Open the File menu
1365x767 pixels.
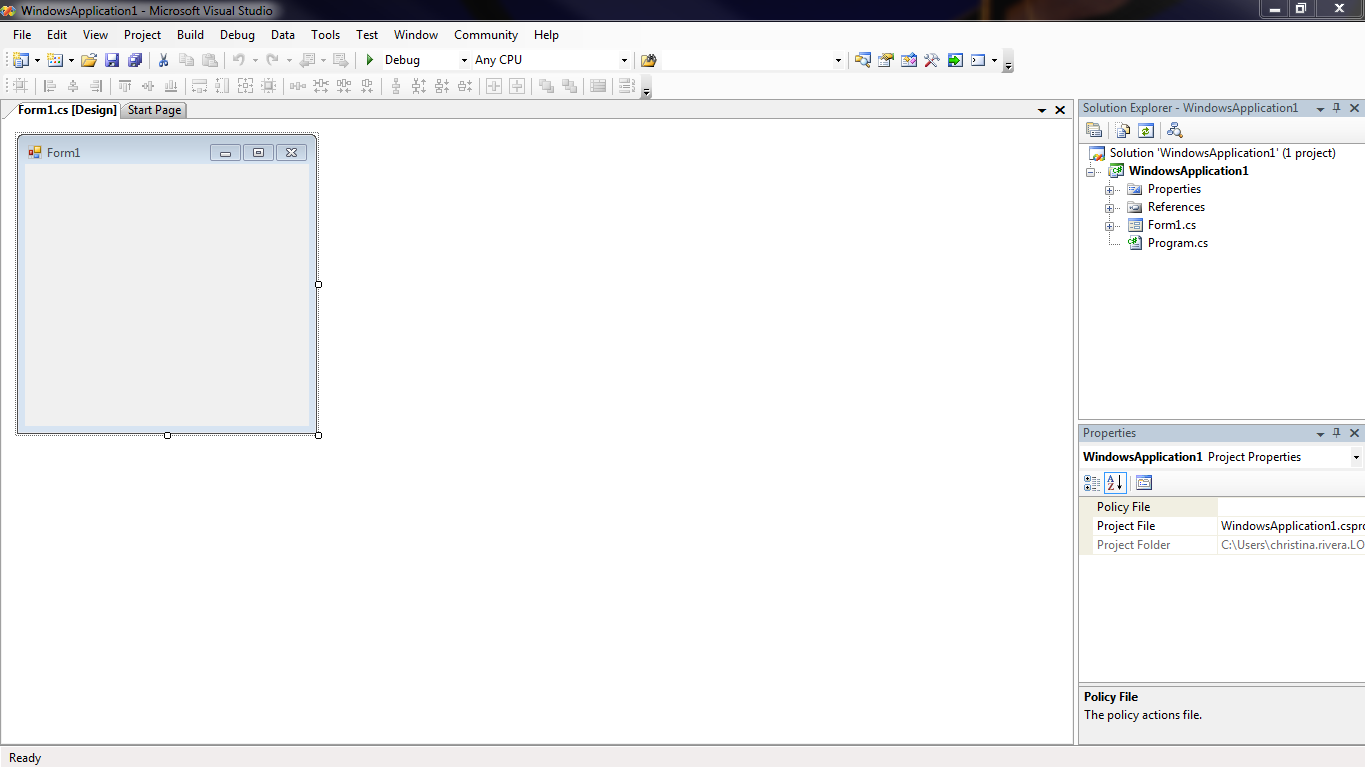pyautogui.click(x=22, y=34)
